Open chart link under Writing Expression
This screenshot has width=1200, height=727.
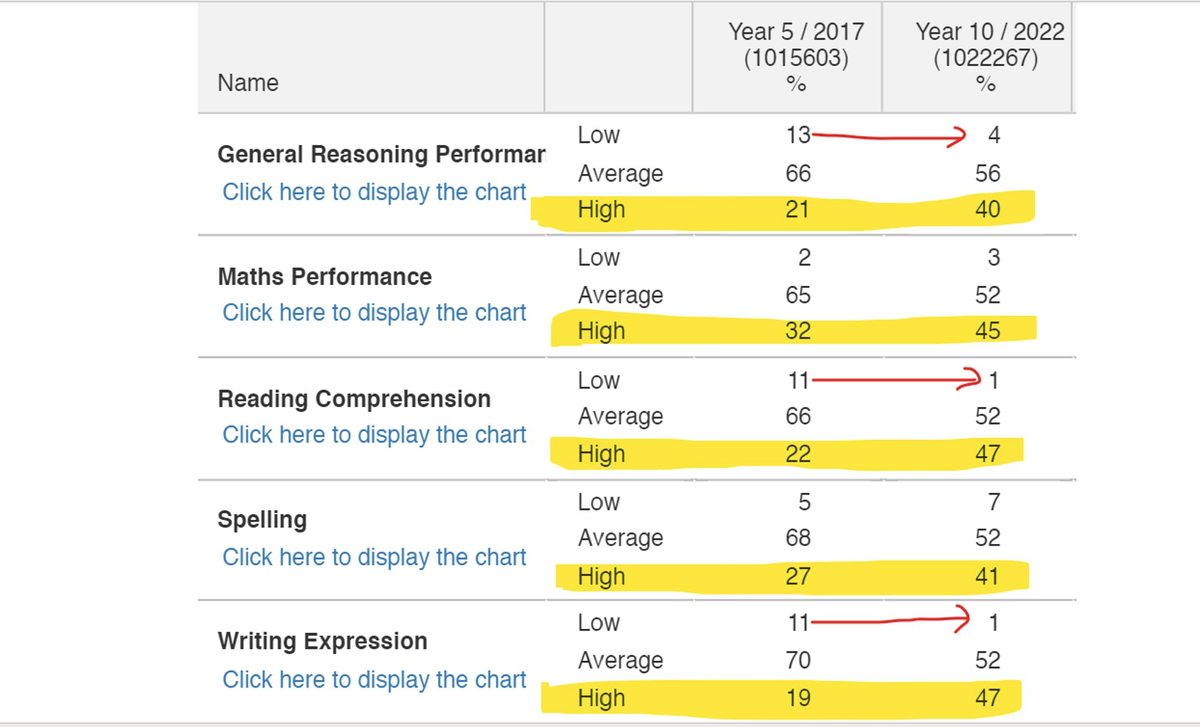click(374, 679)
